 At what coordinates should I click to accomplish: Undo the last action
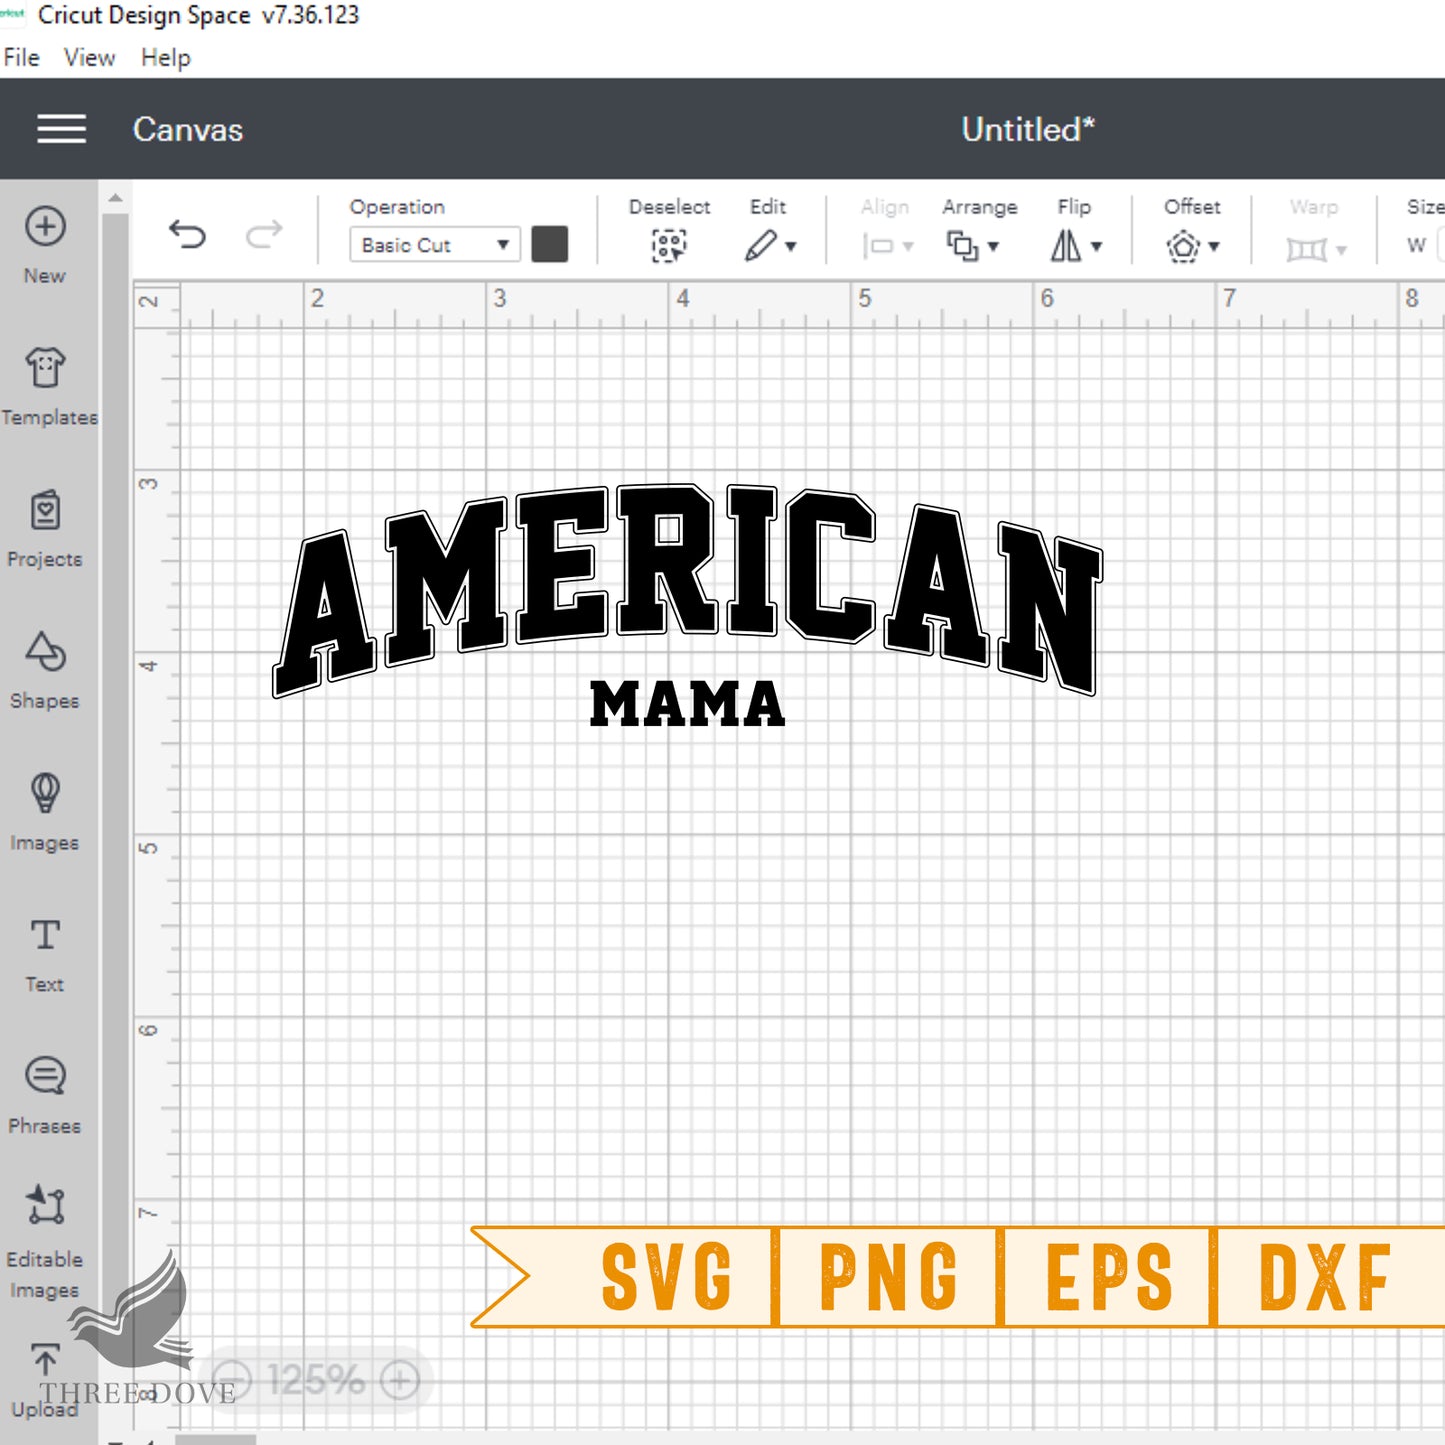point(187,235)
